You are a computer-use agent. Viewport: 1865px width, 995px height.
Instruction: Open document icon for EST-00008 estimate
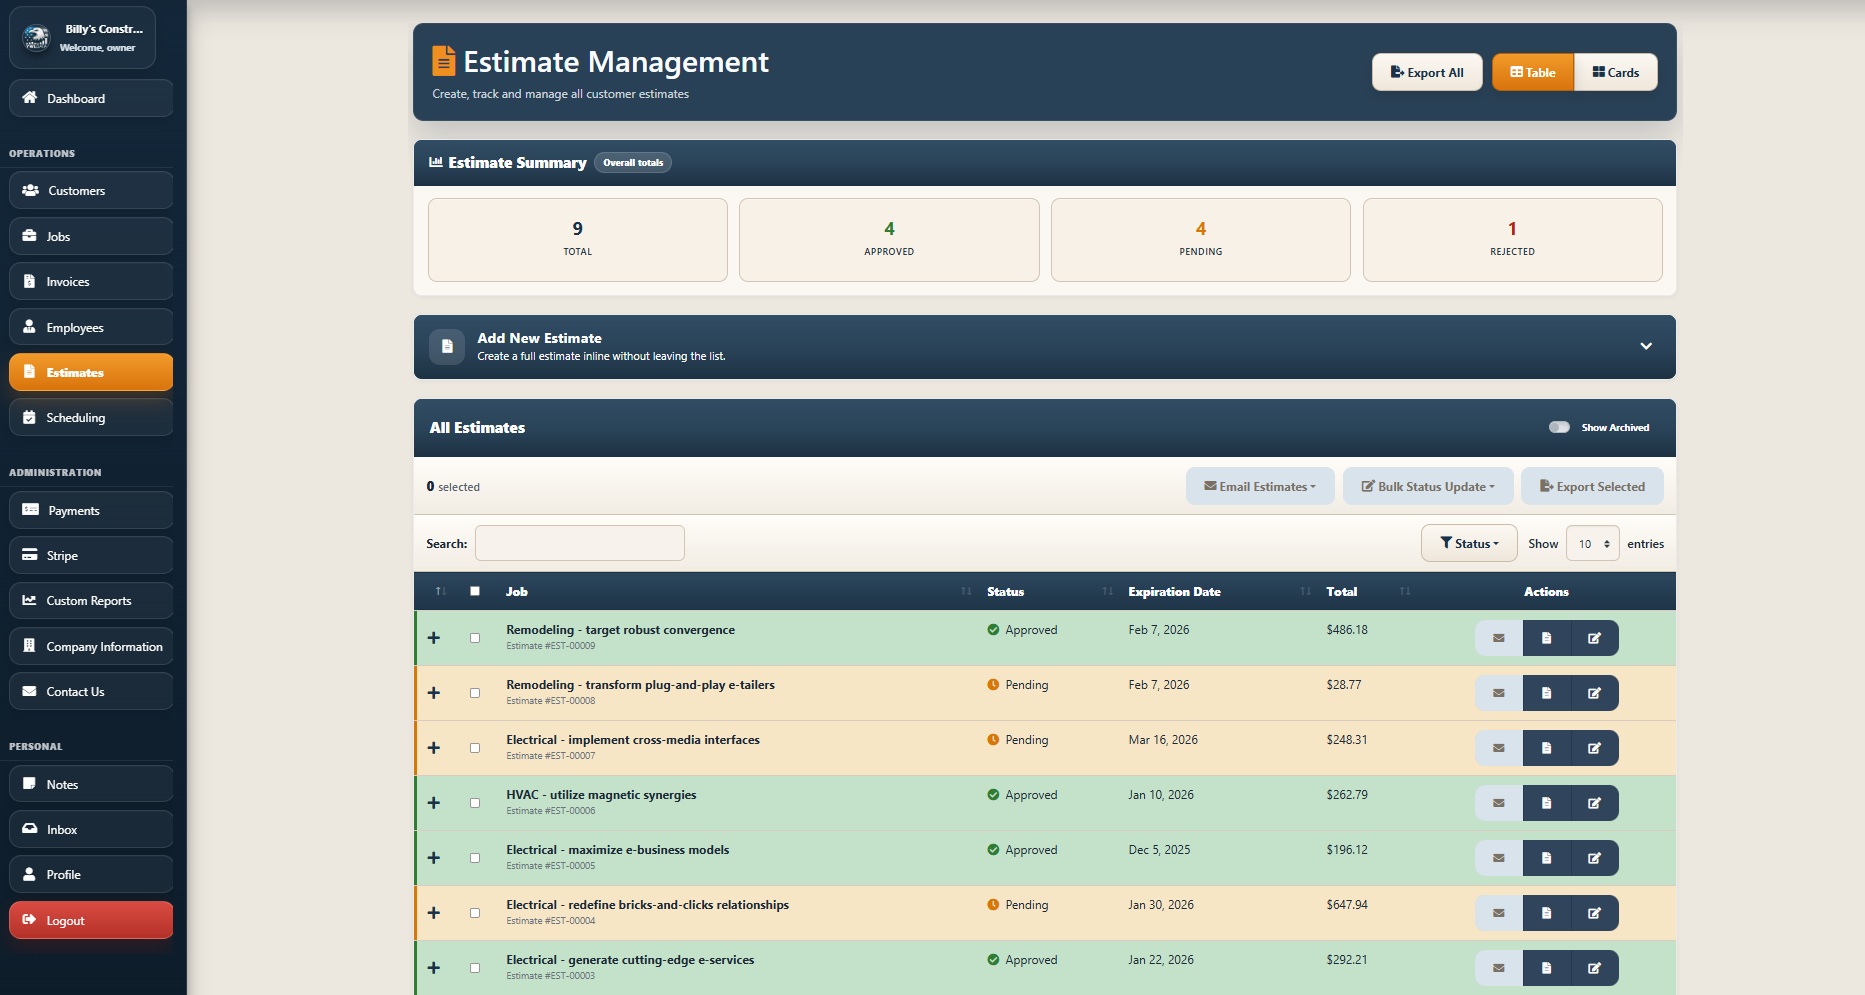tap(1546, 693)
